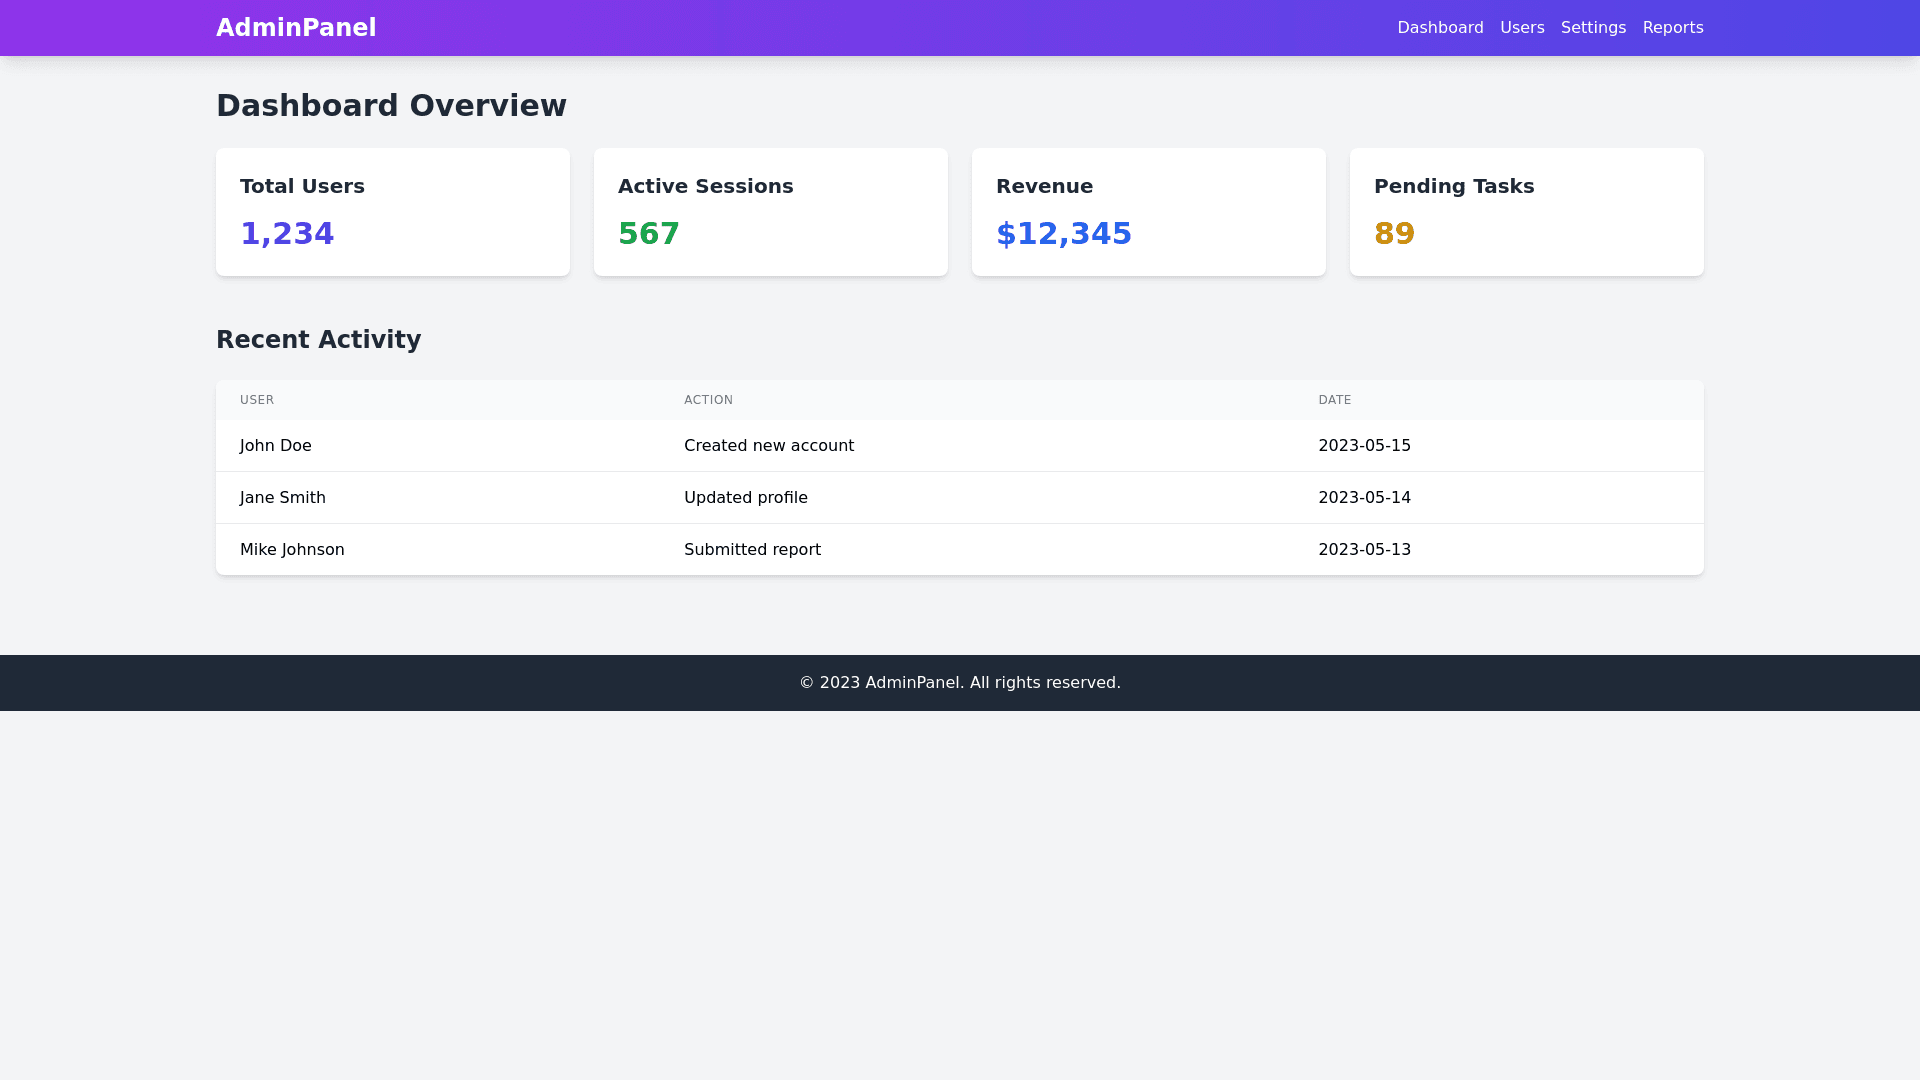Click Mike Johnson in the activity table

(x=292, y=550)
